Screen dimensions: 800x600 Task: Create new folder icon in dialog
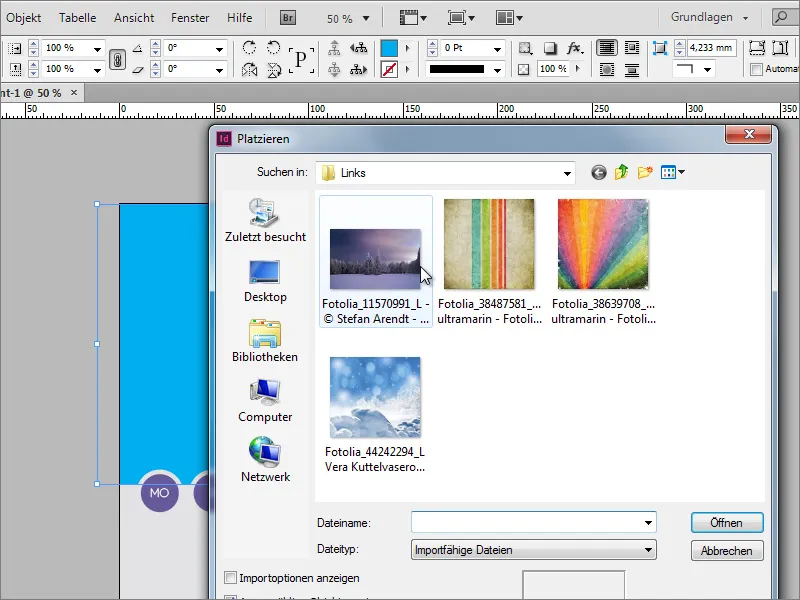[x=645, y=172]
